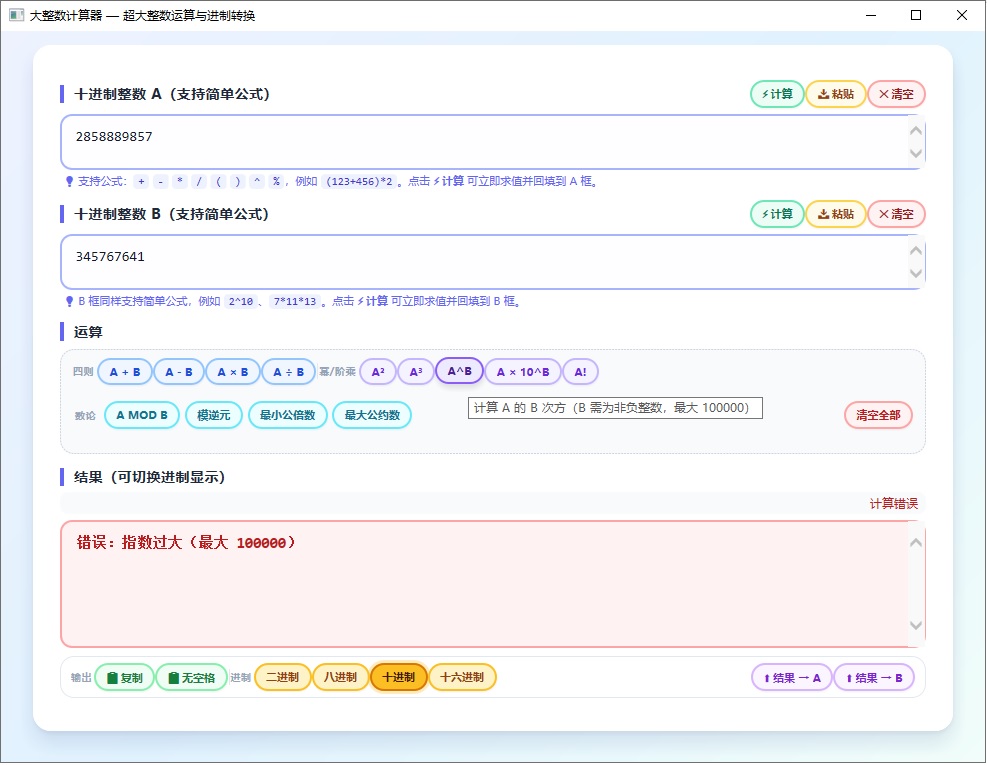The image size is (987, 765).
Task: Calculate 最大公约数 of A and B
Action: pyautogui.click(x=372, y=416)
